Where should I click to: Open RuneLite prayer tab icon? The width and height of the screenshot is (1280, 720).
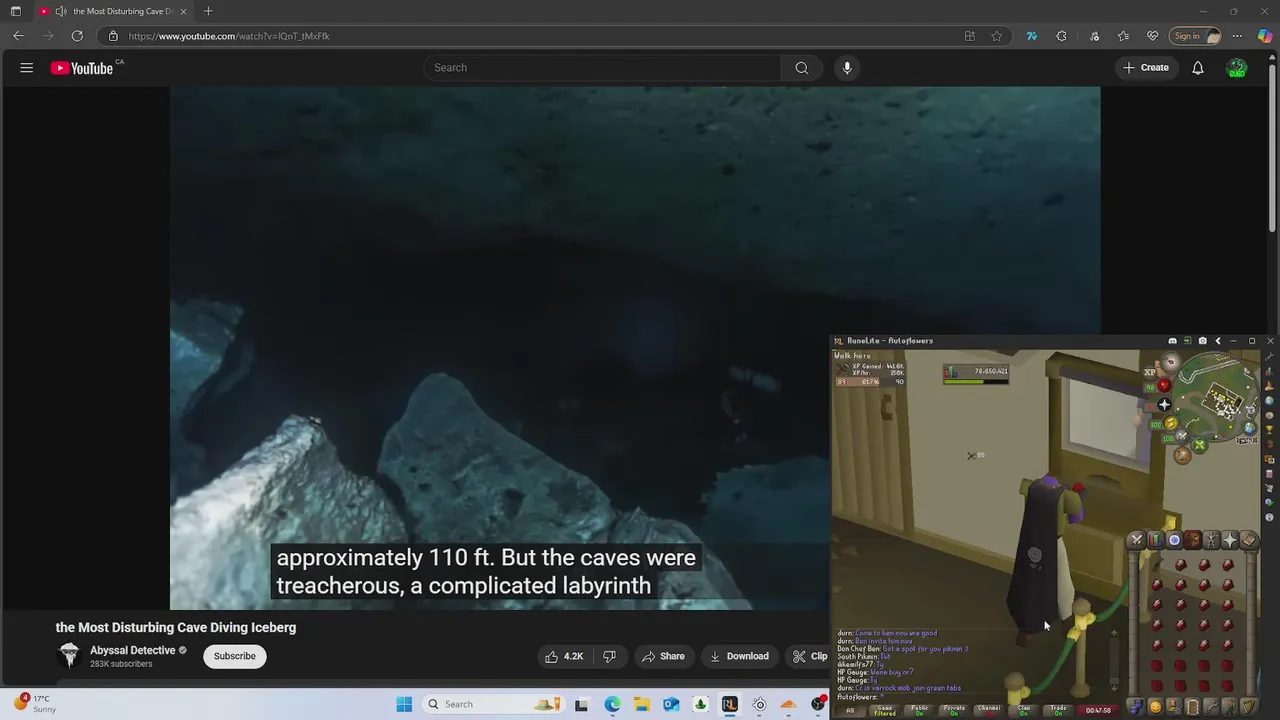1230,540
